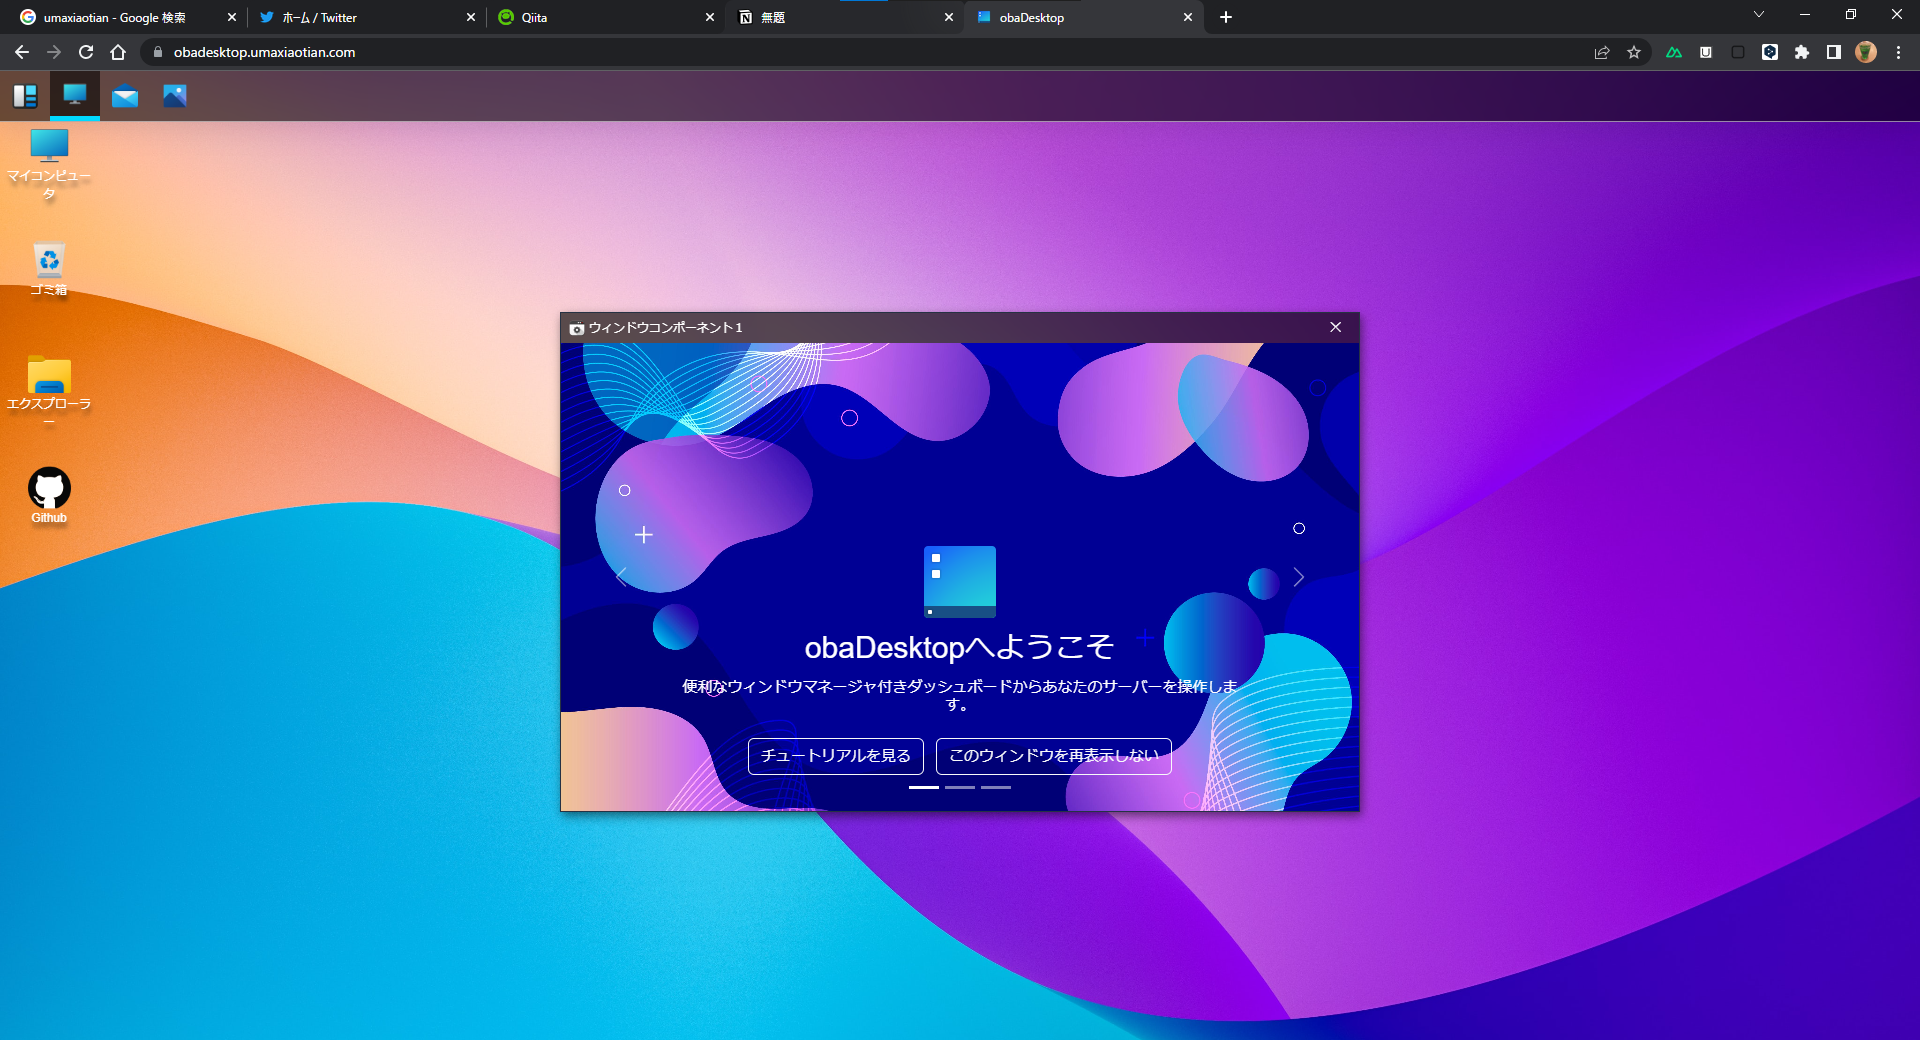Switch to the umaxiaotian Google 検索 tab
The height and width of the screenshot is (1040, 1920).
pos(127,17)
